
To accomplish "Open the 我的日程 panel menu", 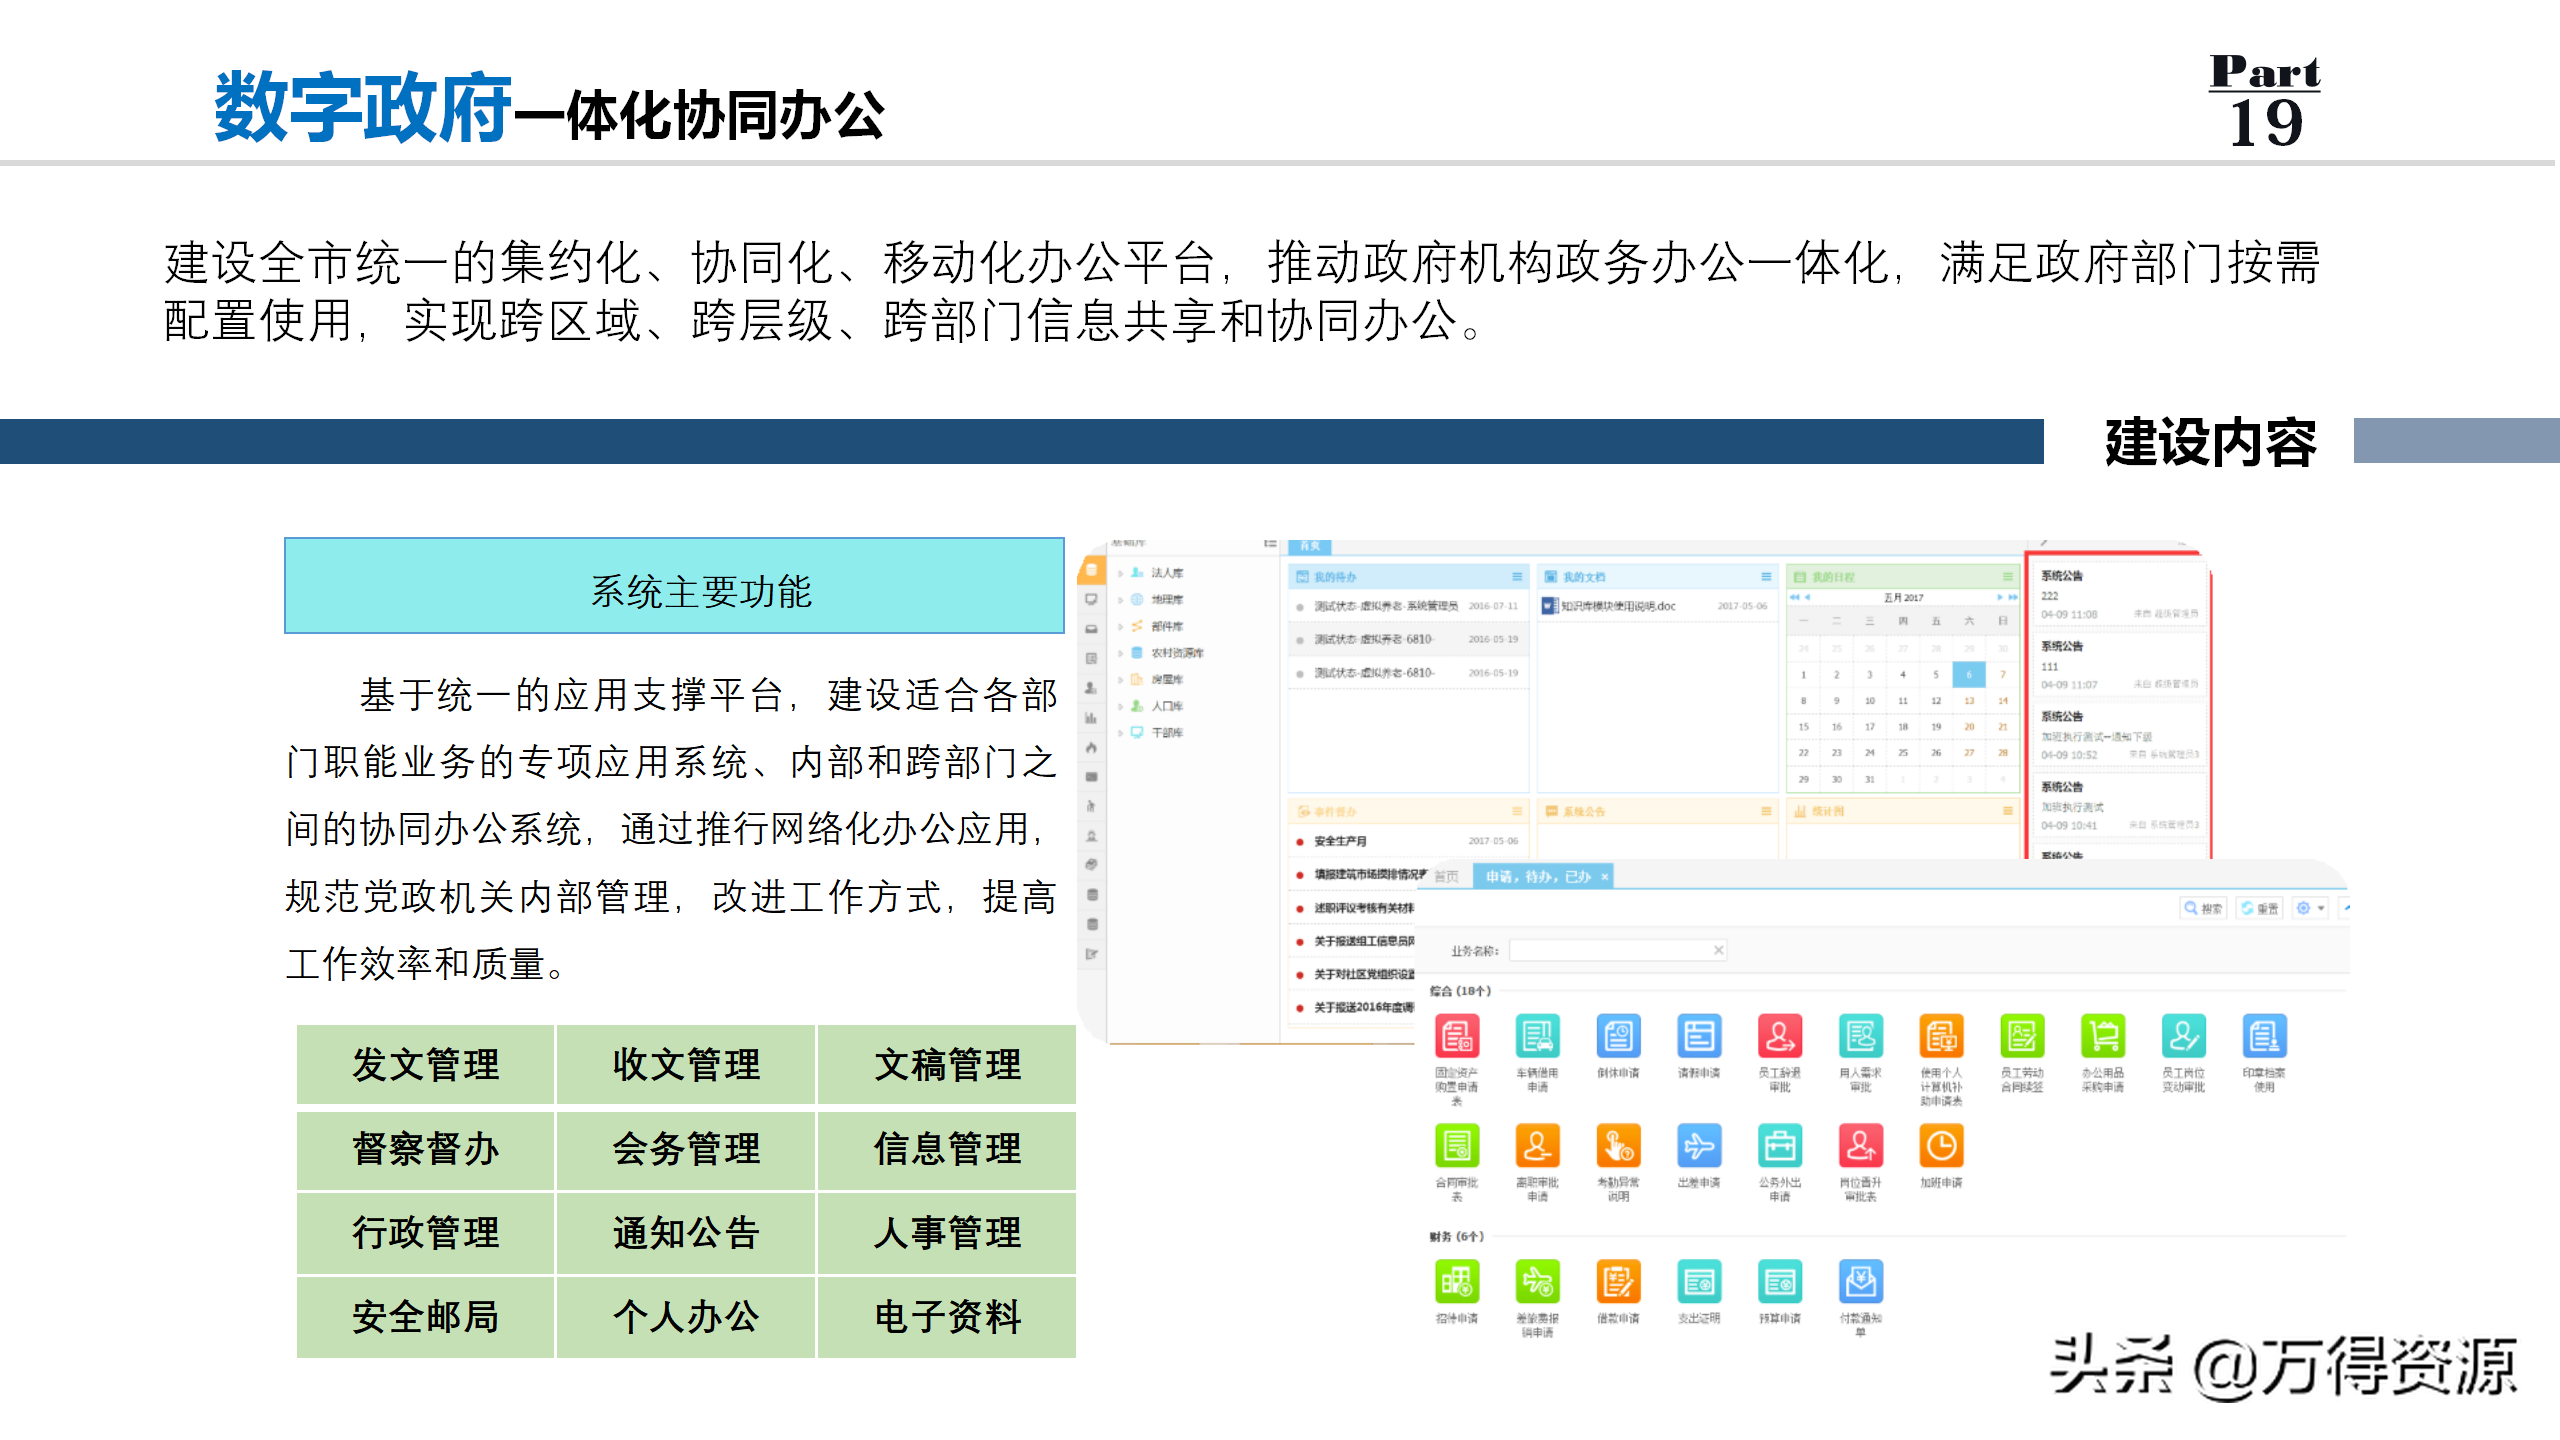I will [x=2007, y=577].
